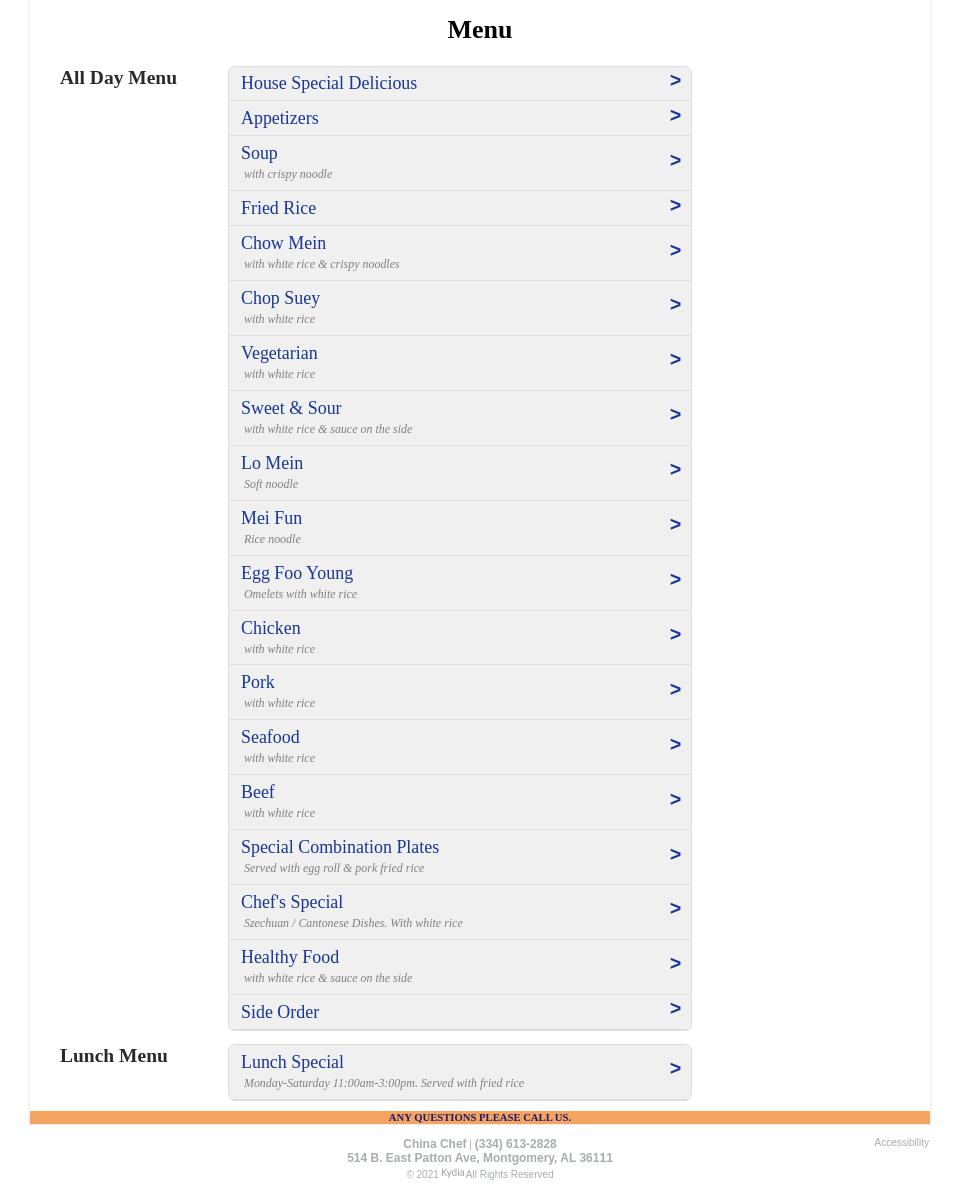
Task: Click the Vegetarian row arrow
Action: coord(675,360)
